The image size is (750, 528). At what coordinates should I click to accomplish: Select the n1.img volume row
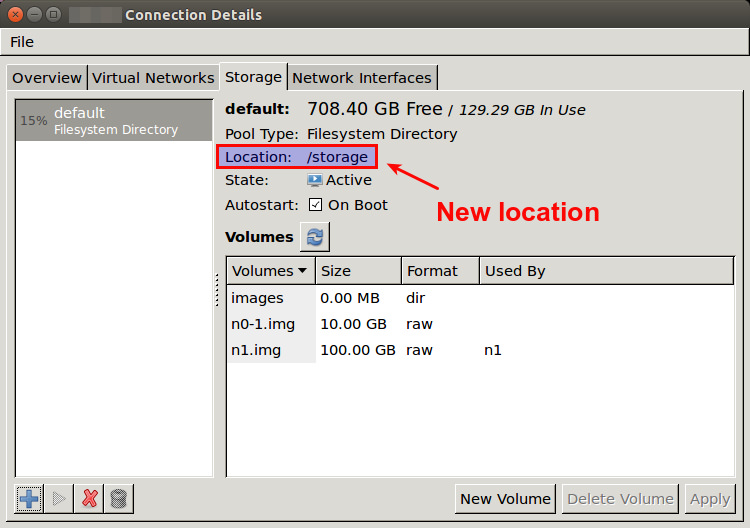[x=256, y=350]
